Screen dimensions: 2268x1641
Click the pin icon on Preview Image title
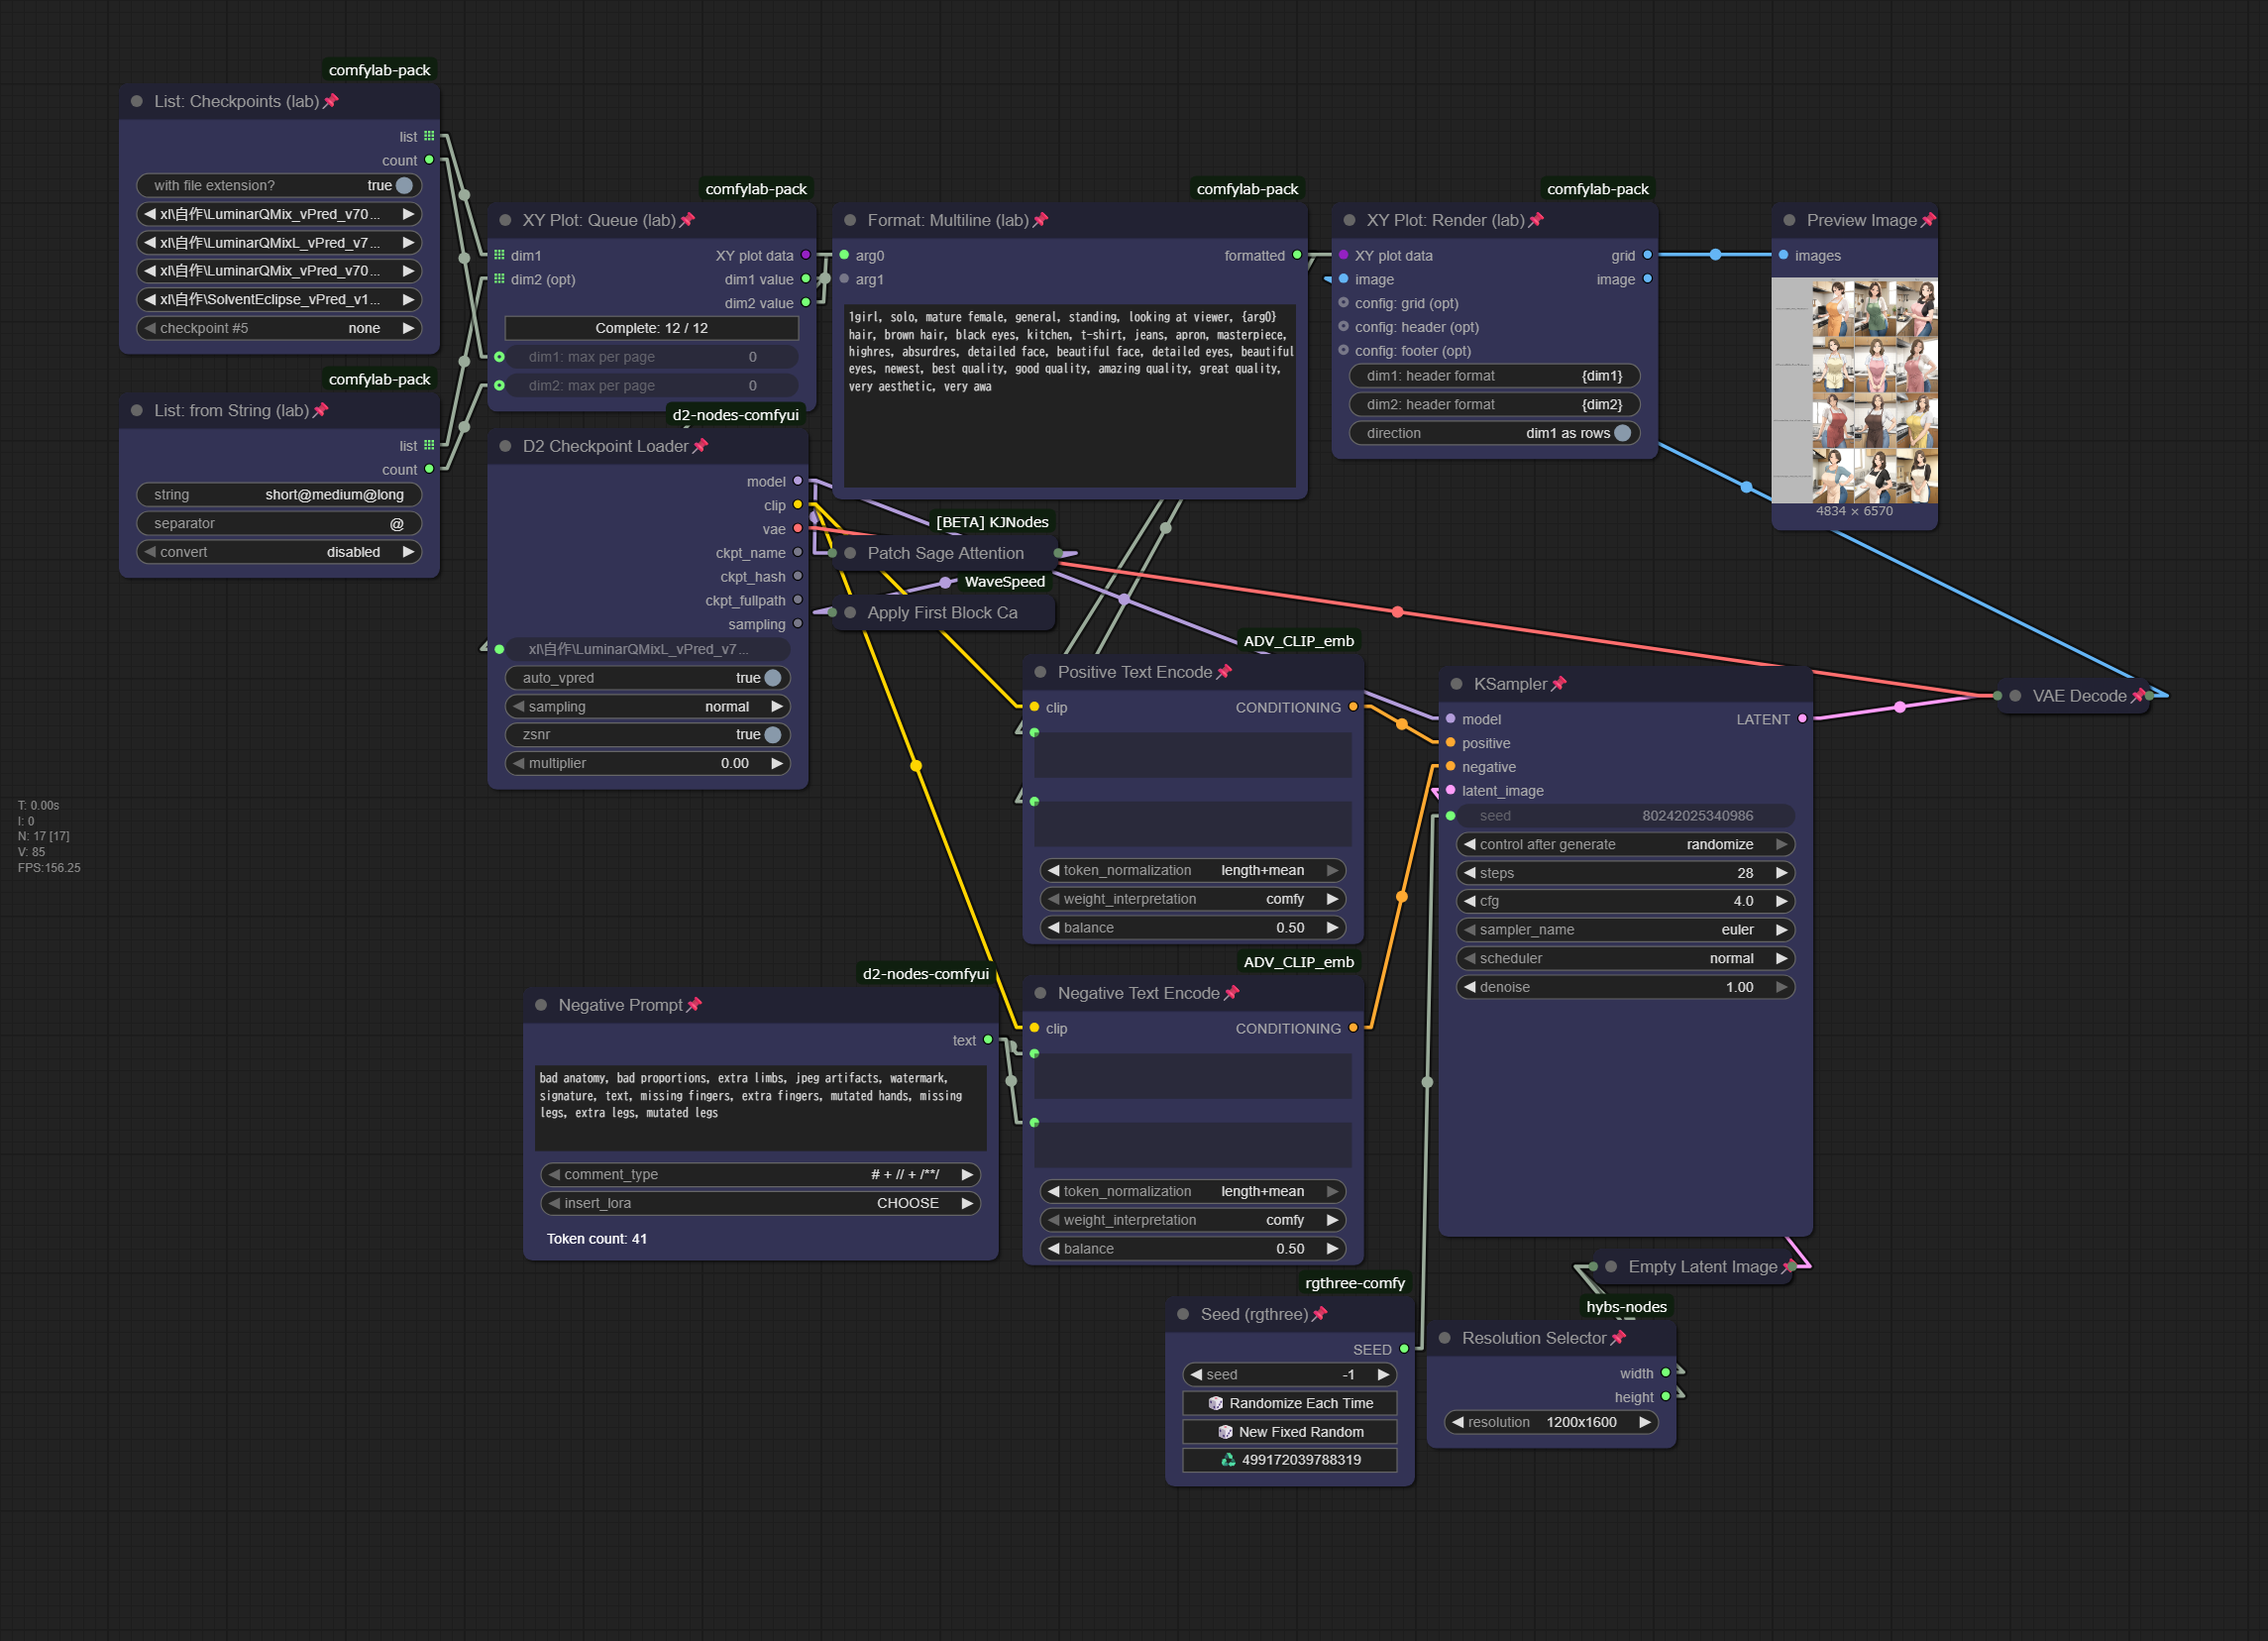click(1927, 220)
